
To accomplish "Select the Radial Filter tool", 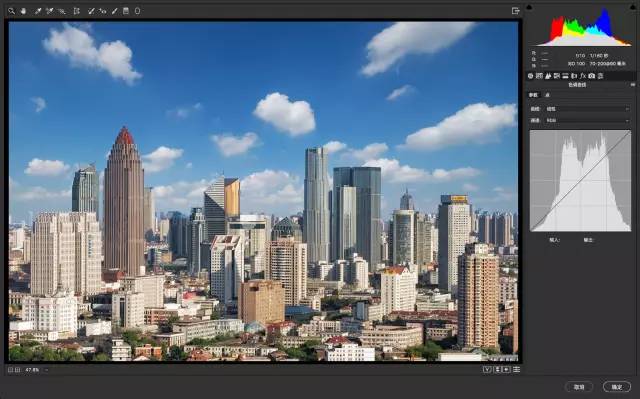I will click(x=138, y=11).
